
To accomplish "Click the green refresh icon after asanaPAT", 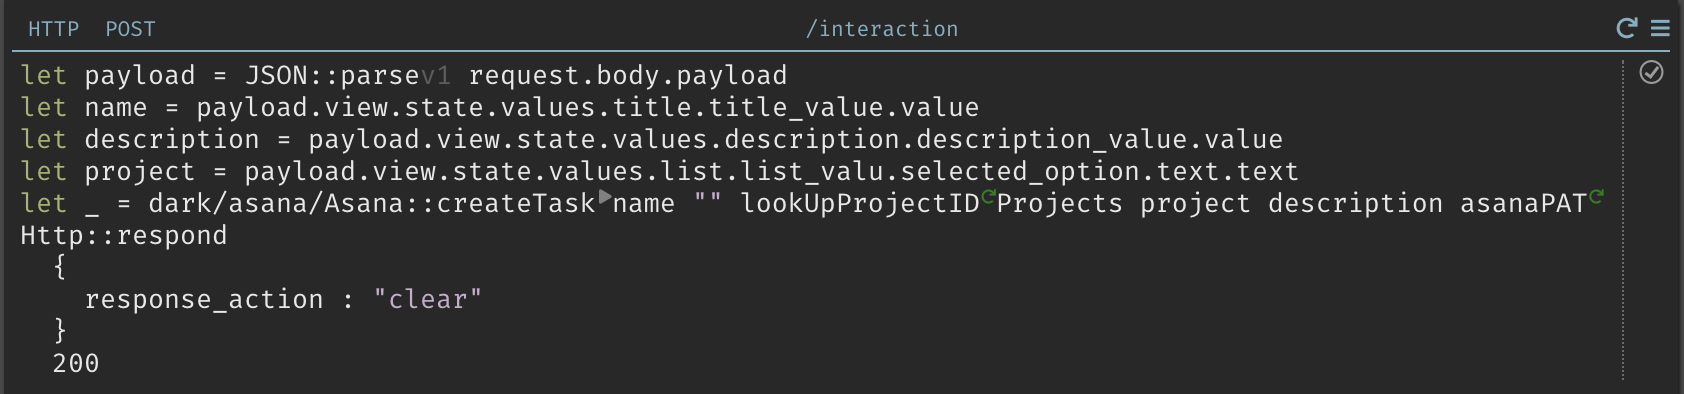I will [1596, 196].
